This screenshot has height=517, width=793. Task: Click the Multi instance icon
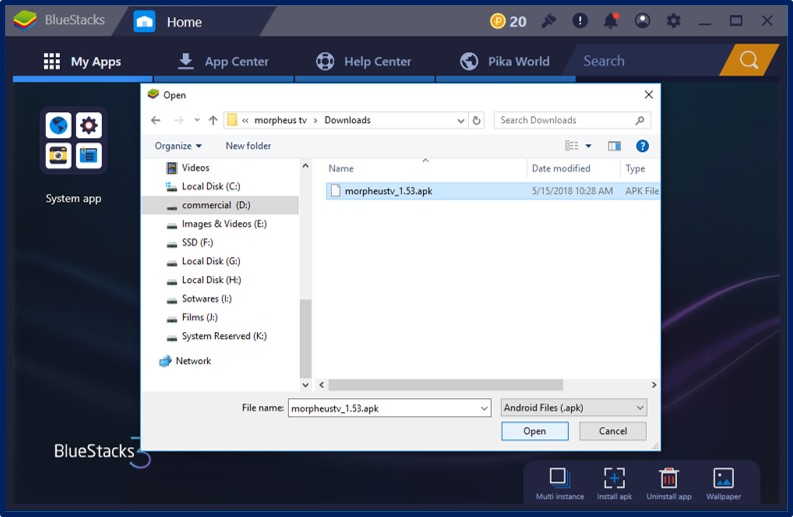[560, 478]
